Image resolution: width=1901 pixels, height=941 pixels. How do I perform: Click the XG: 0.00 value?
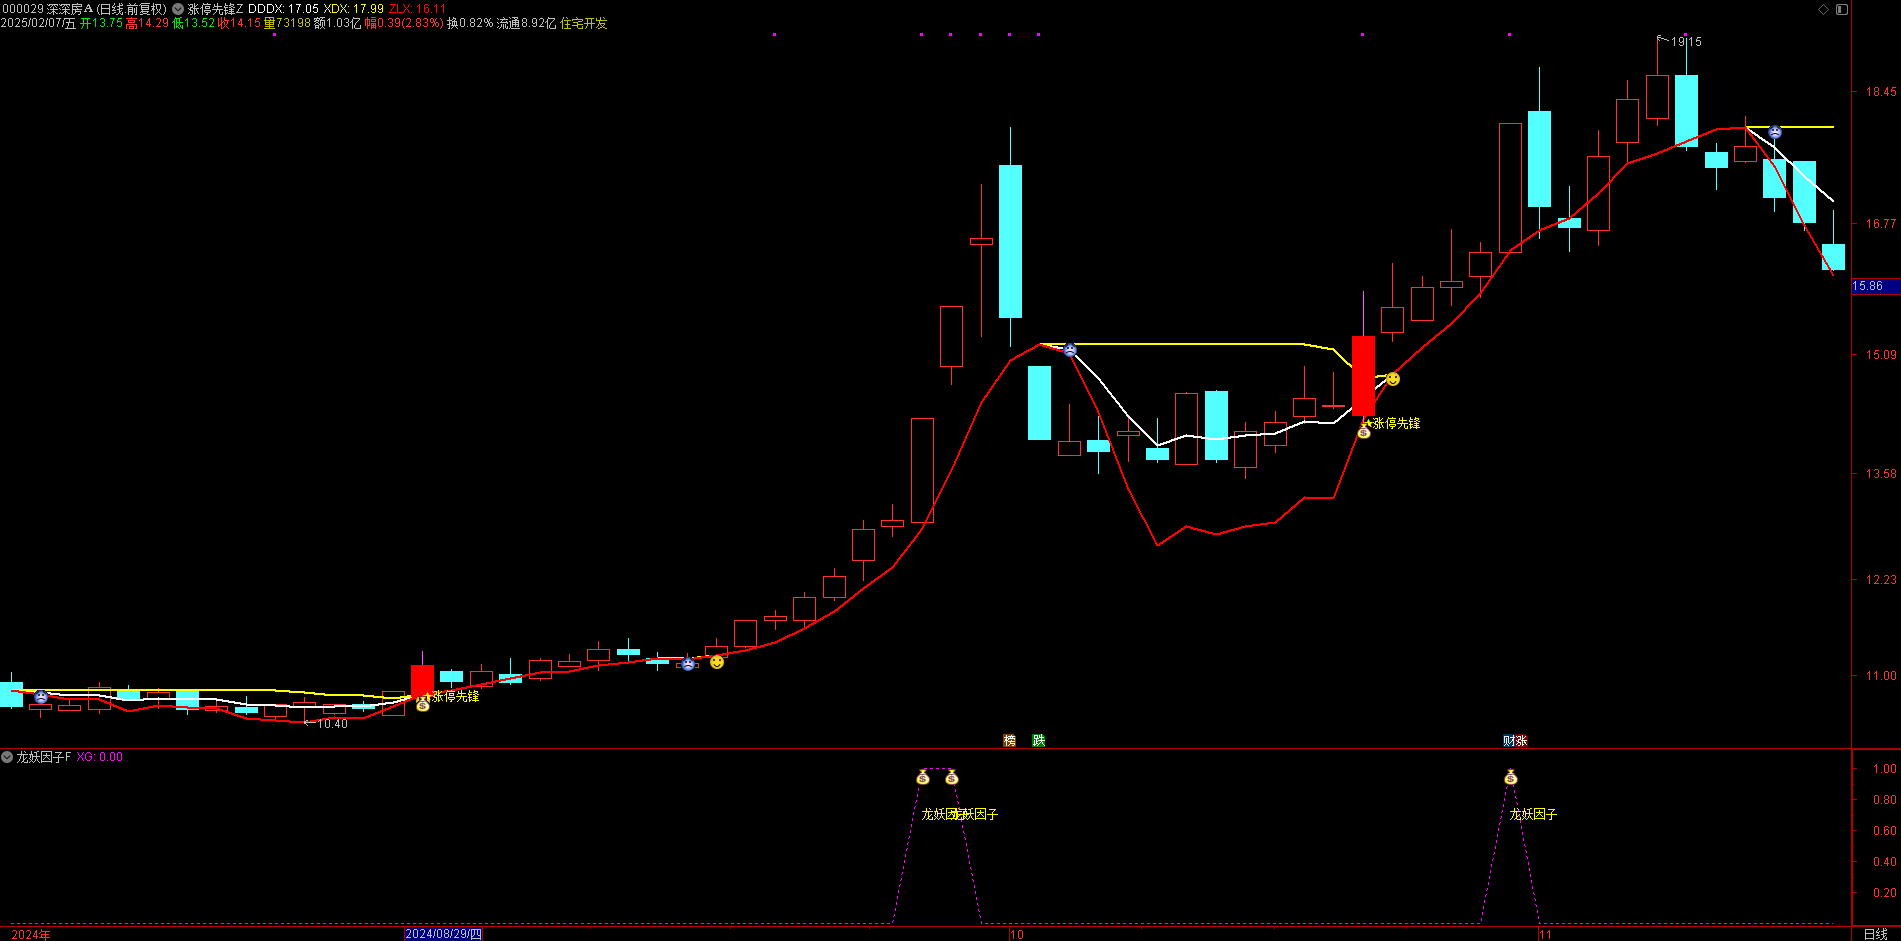pos(99,757)
